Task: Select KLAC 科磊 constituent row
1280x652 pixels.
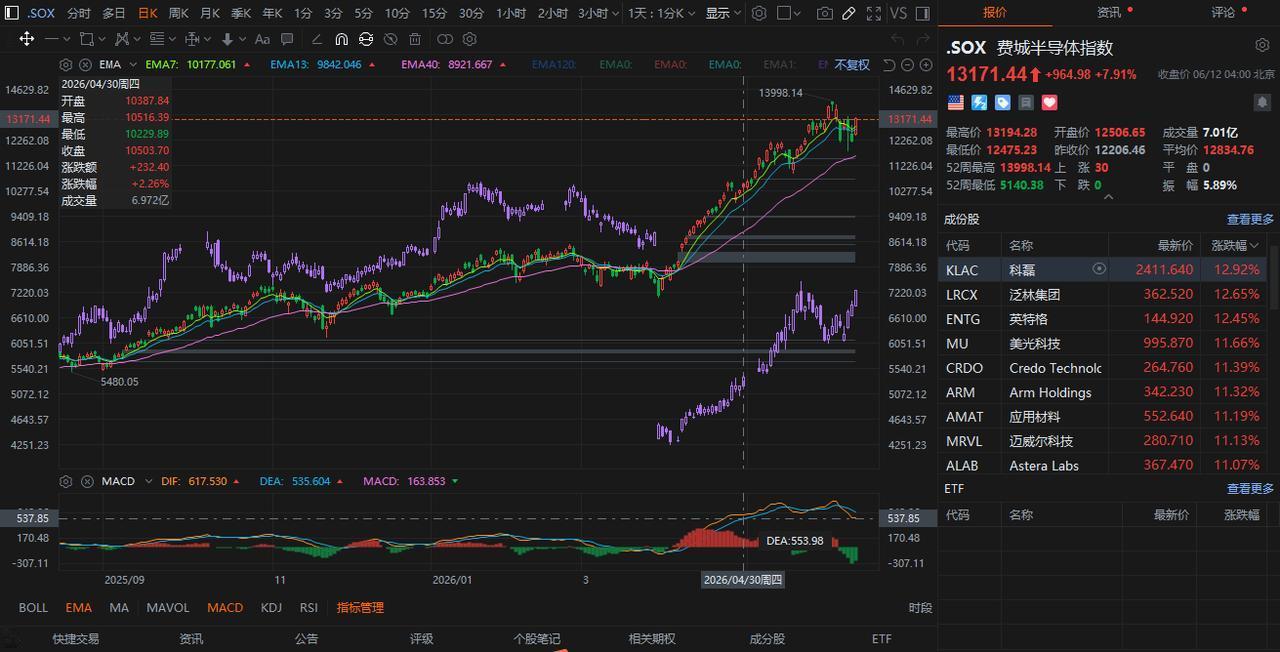Action: tap(1104, 270)
